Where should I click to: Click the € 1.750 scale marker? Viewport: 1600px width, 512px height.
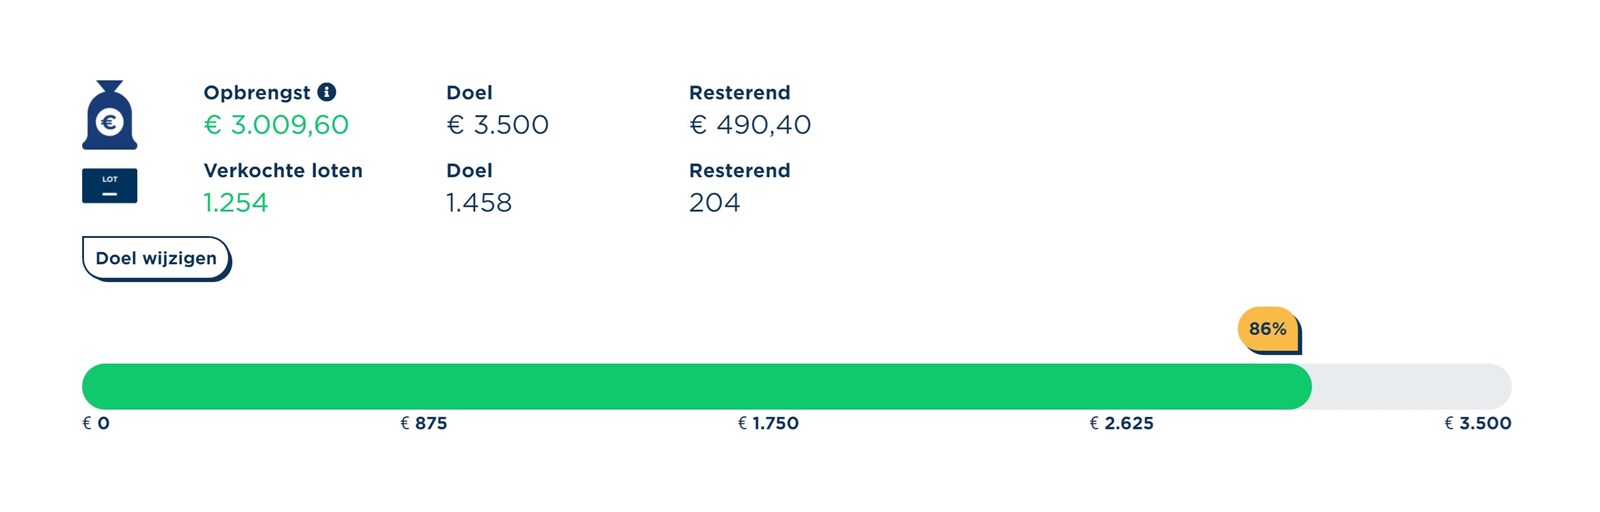click(x=768, y=423)
